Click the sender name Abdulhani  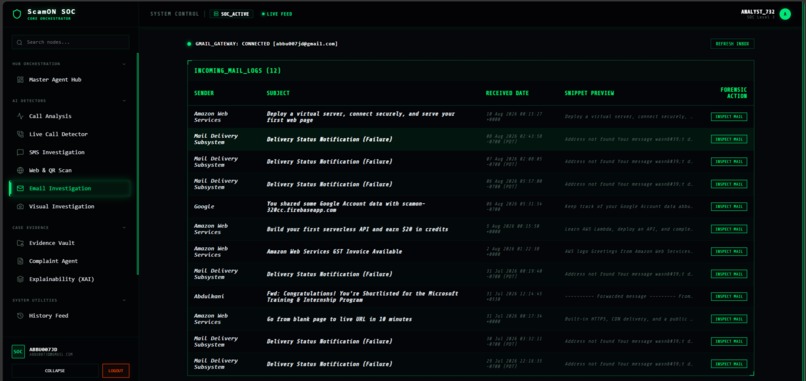pyautogui.click(x=209, y=296)
